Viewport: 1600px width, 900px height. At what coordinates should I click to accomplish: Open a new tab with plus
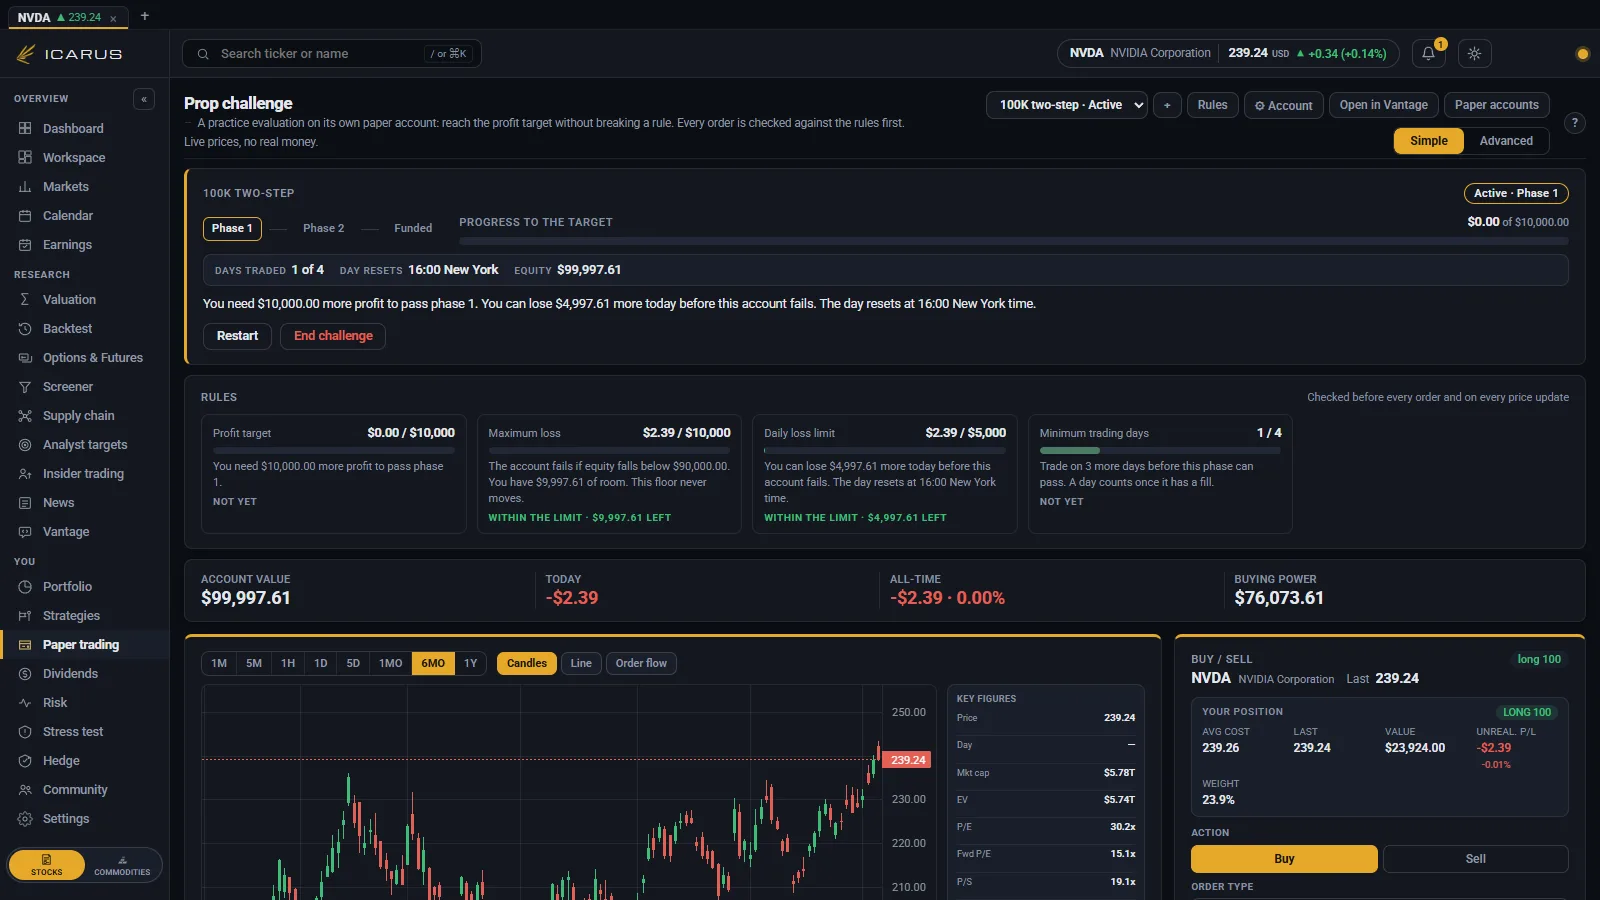[145, 16]
